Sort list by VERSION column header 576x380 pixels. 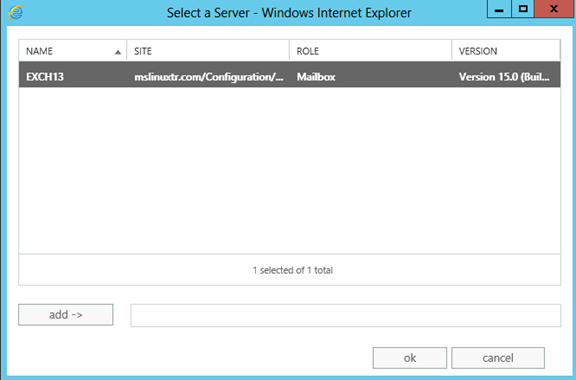[506, 51]
